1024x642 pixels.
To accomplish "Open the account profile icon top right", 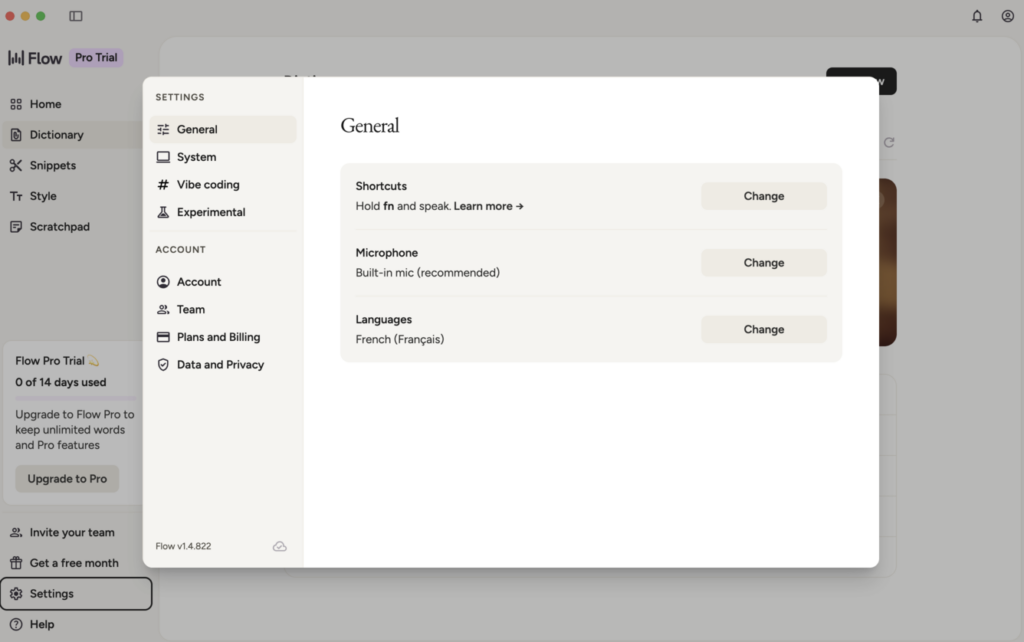I will point(1007,16).
